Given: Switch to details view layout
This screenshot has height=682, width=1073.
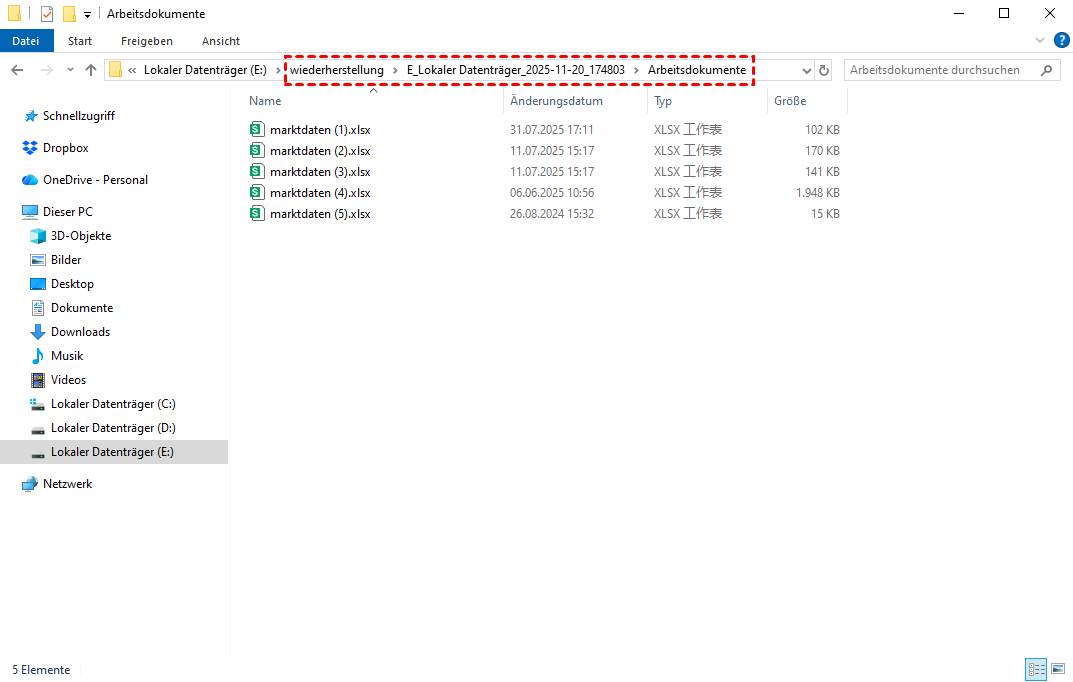Looking at the screenshot, I should point(1035,669).
